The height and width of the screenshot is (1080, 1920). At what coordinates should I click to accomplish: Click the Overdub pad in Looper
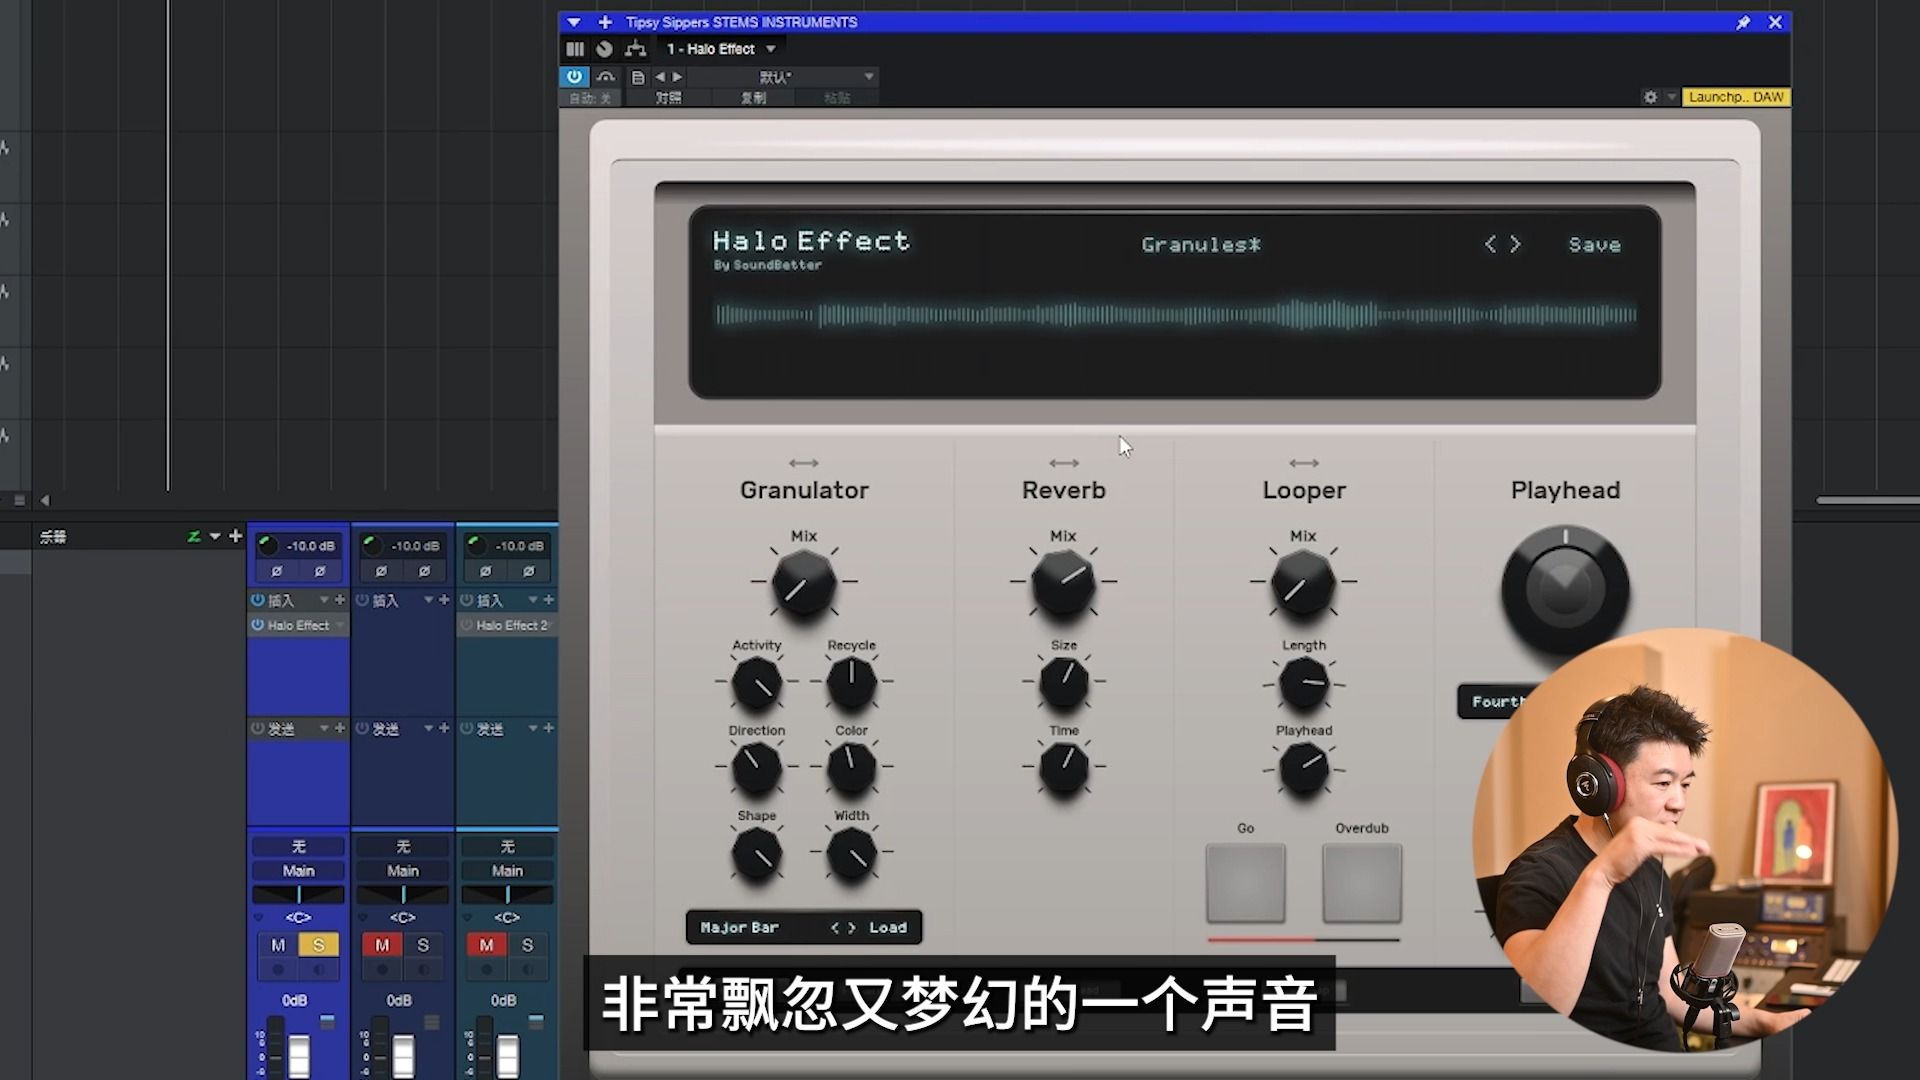click(1362, 883)
